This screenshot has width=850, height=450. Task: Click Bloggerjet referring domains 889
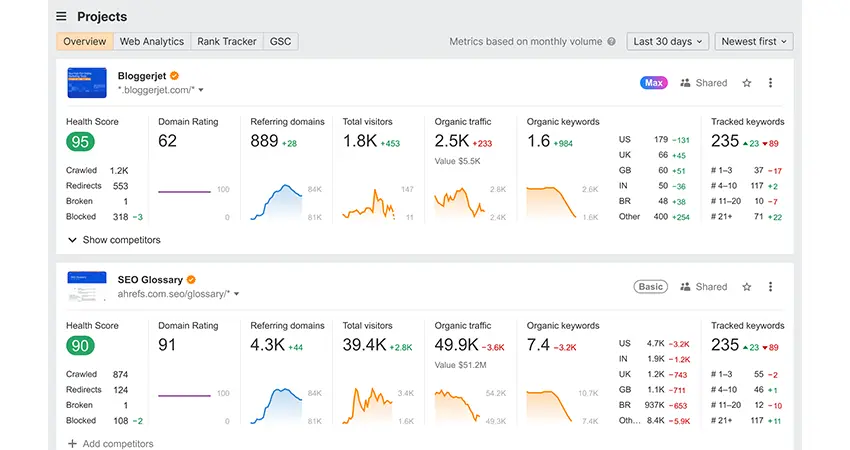264,141
